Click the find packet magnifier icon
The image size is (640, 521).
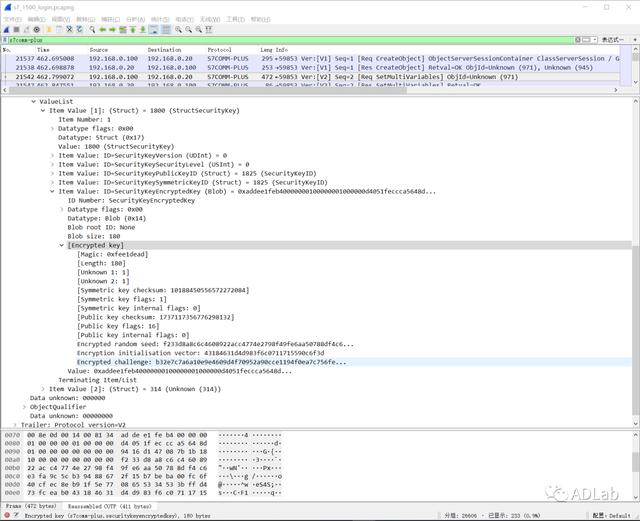pos(92,29)
